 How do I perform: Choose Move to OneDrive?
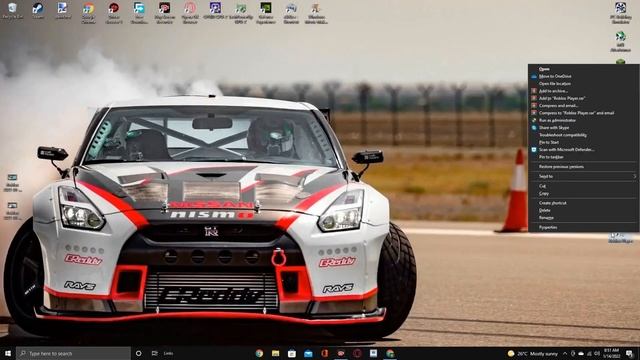tap(584, 76)
